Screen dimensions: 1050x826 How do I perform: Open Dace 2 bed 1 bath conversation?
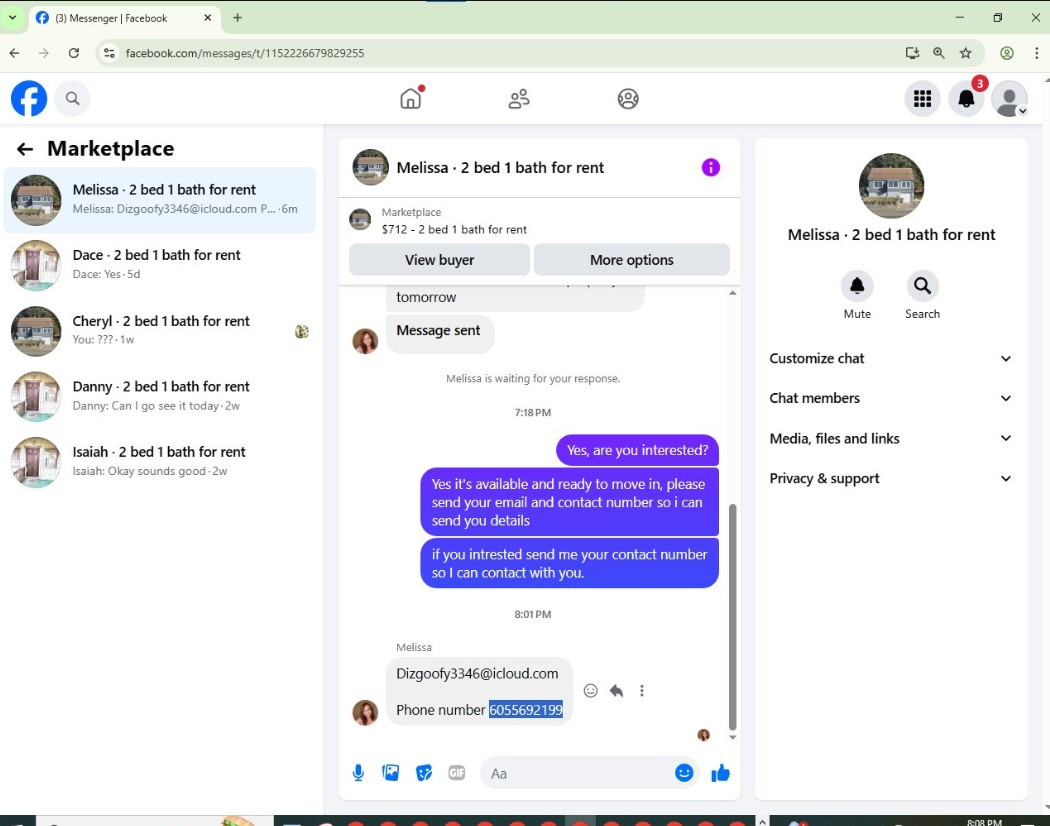[x=159, y=265]
